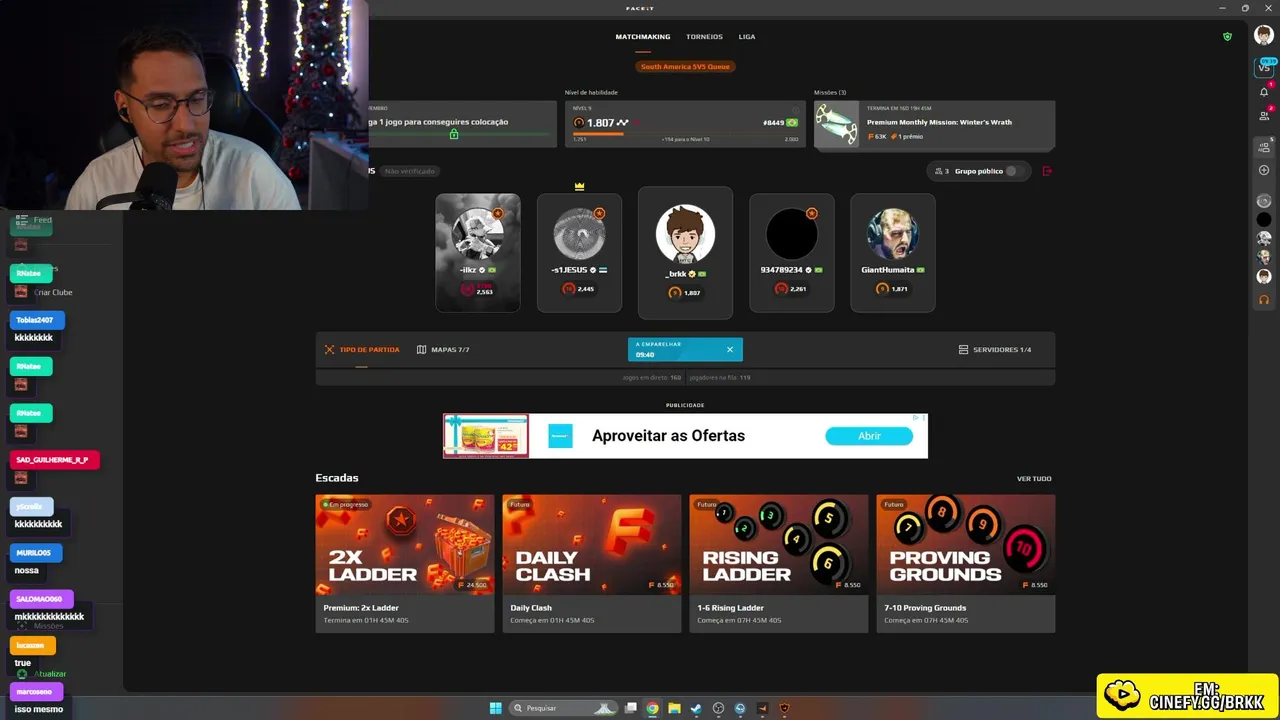Click the Aproveitar as Ofertas ad banner text
The height and width of the screenshot is (720, 1280).
click(x=668, y=436)
